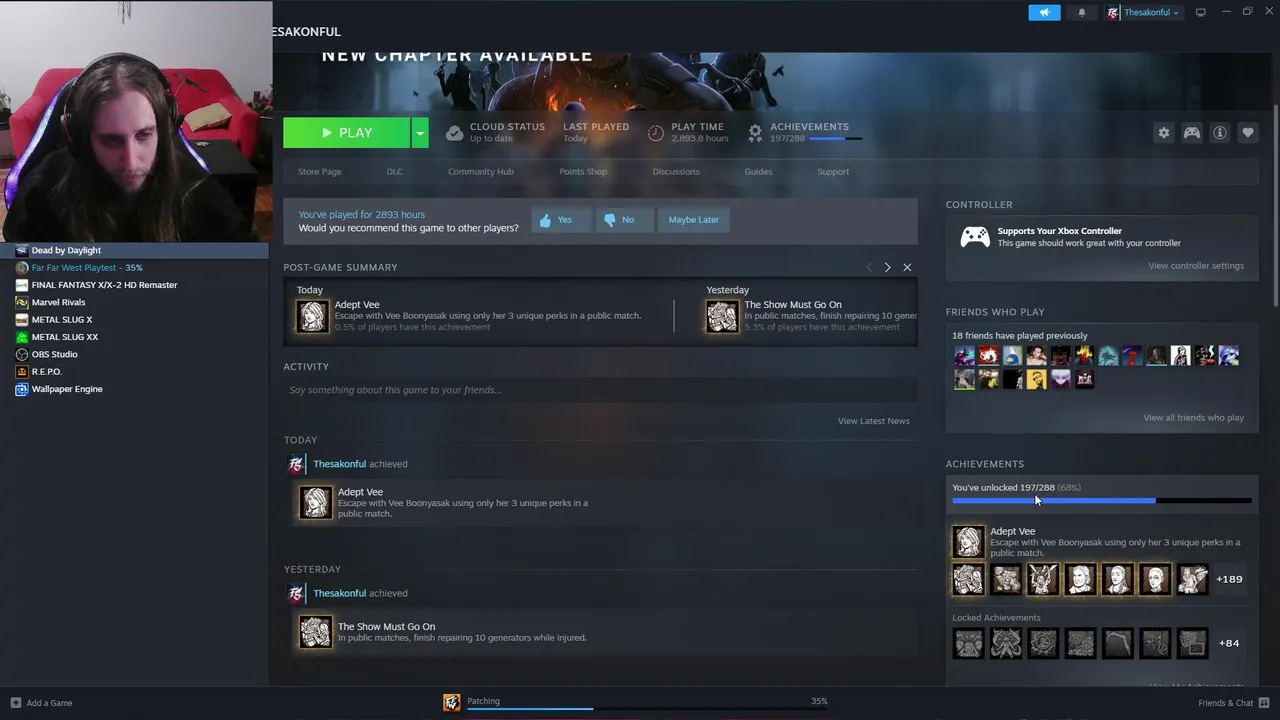Viewport: 1280px width, 720px height.
Task: Click the achievements progress bar in sidebar
Action: (x=1102, y=500)
